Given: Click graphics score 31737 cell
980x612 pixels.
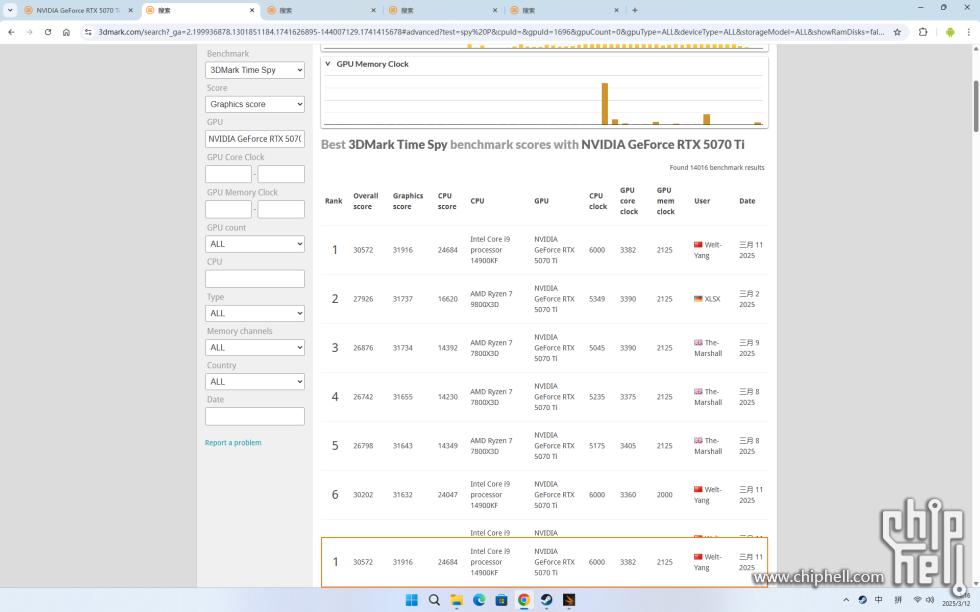Looking at the screenshot, I should [x=402, y=299].
